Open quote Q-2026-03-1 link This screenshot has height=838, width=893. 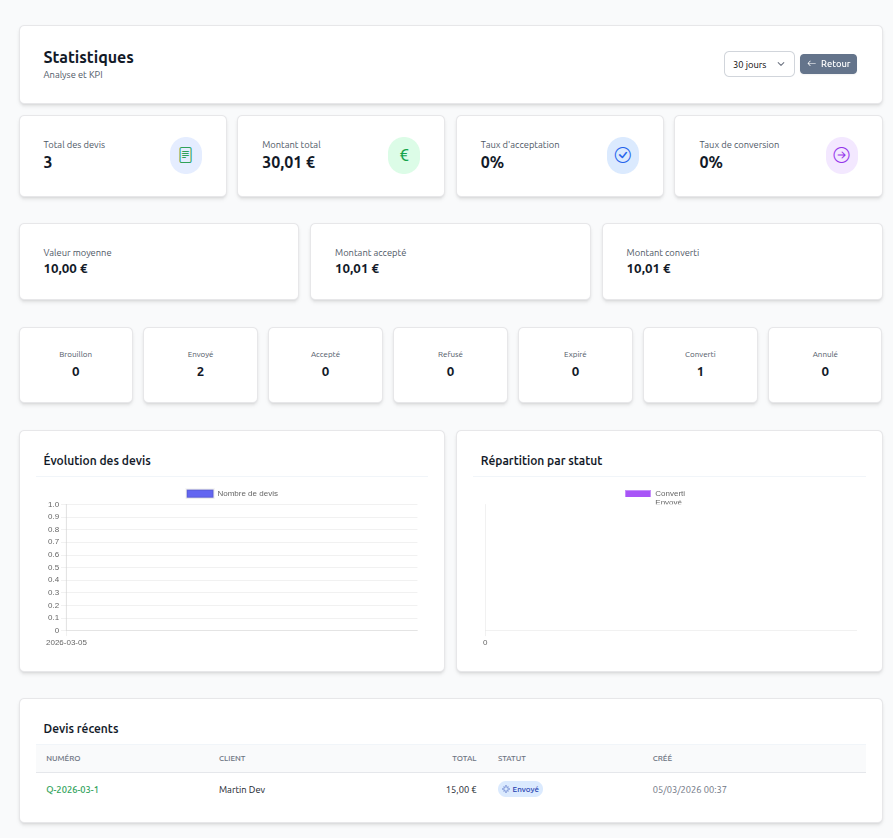pyautogui.click(x=72, y=789)
